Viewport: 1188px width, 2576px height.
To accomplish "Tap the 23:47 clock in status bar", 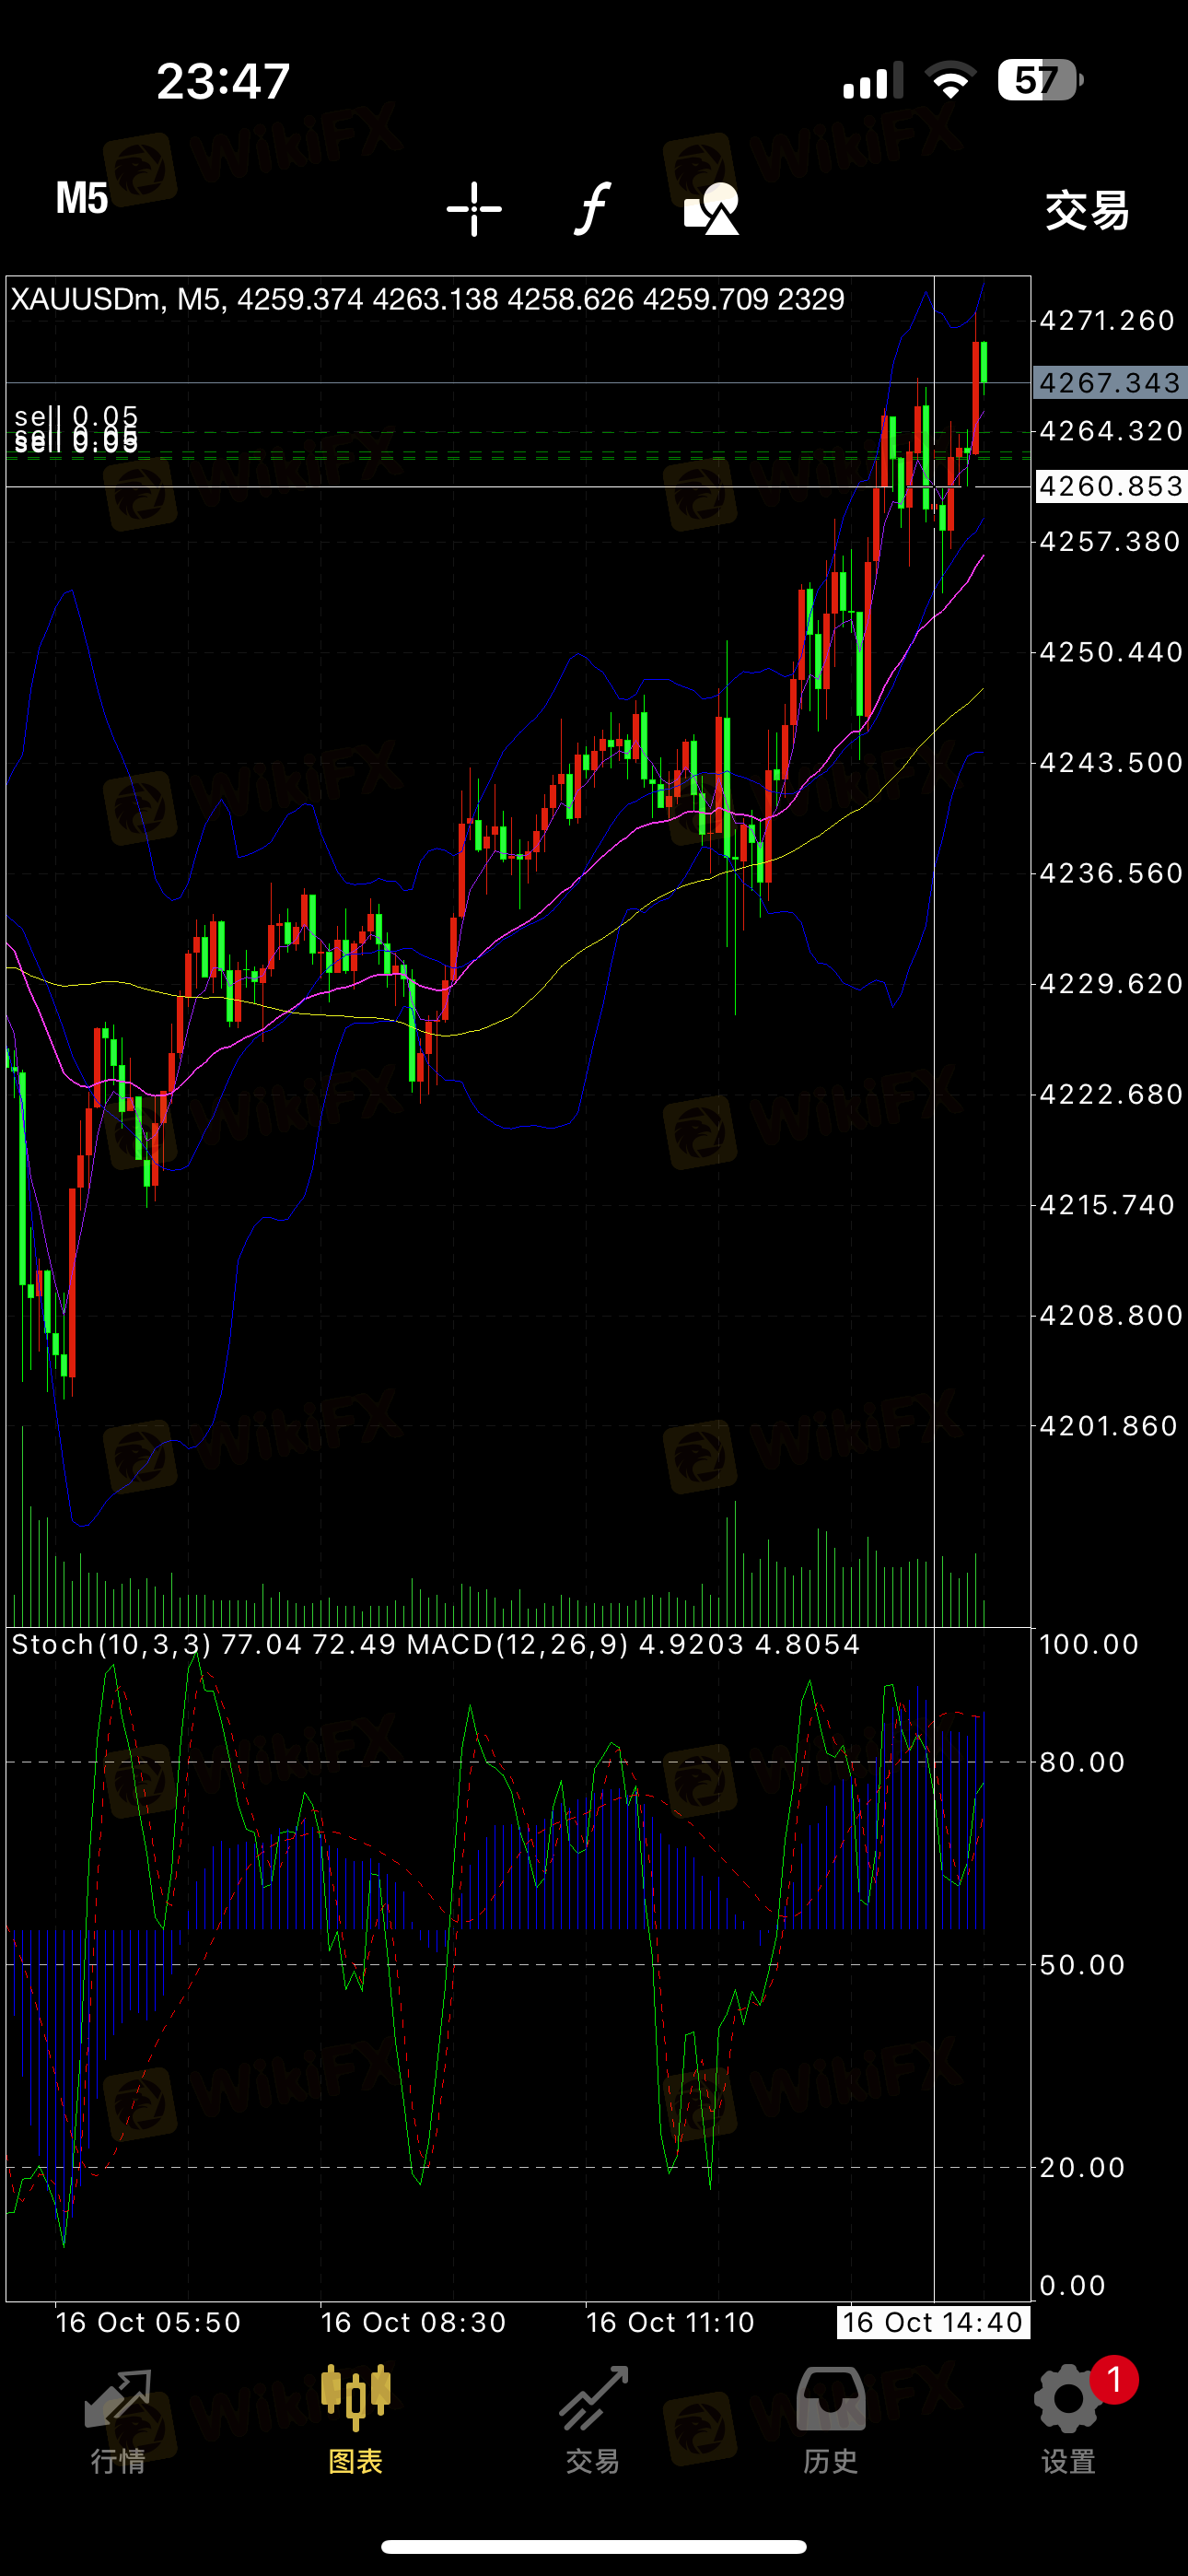I will coord(223,81).
